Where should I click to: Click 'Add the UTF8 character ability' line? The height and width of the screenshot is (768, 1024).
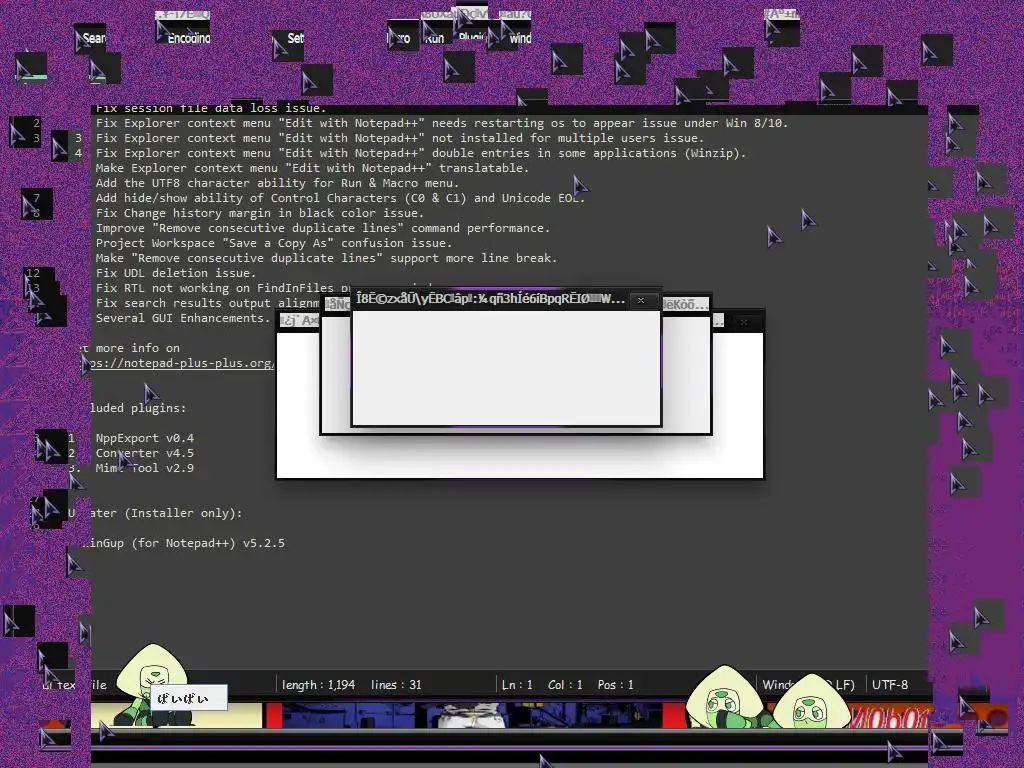tap(277, 183)
